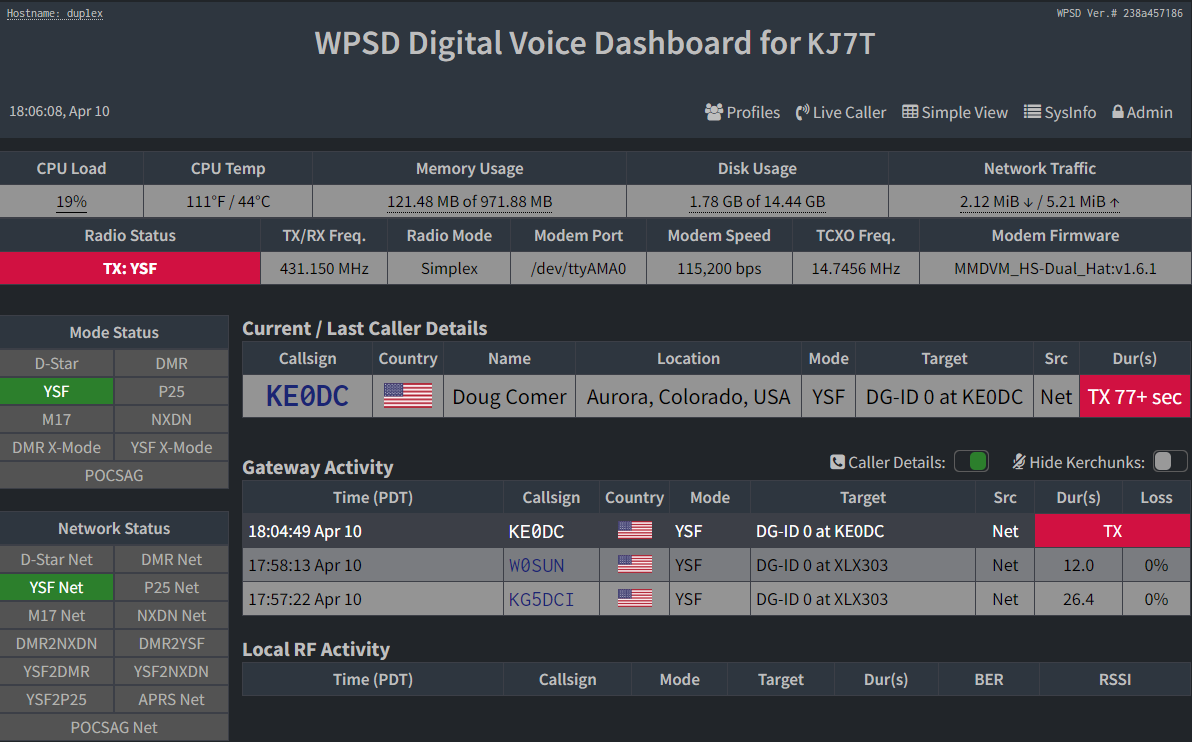Click the memory usage value
This screenshot has width=1192, height=742.
click(469, 202)
